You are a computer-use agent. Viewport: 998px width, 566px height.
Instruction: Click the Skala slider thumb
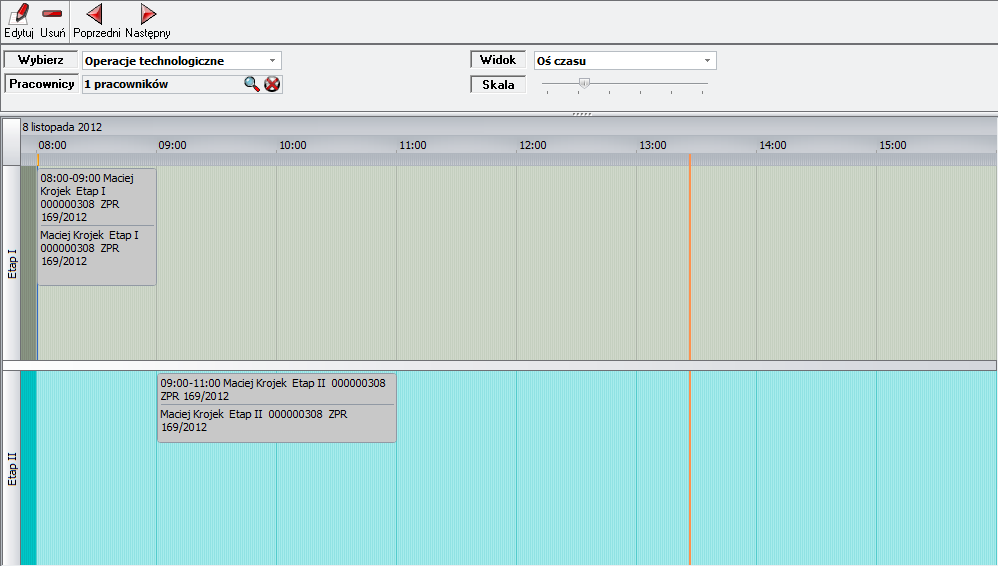pyautogui.click(x=584, y=83)
